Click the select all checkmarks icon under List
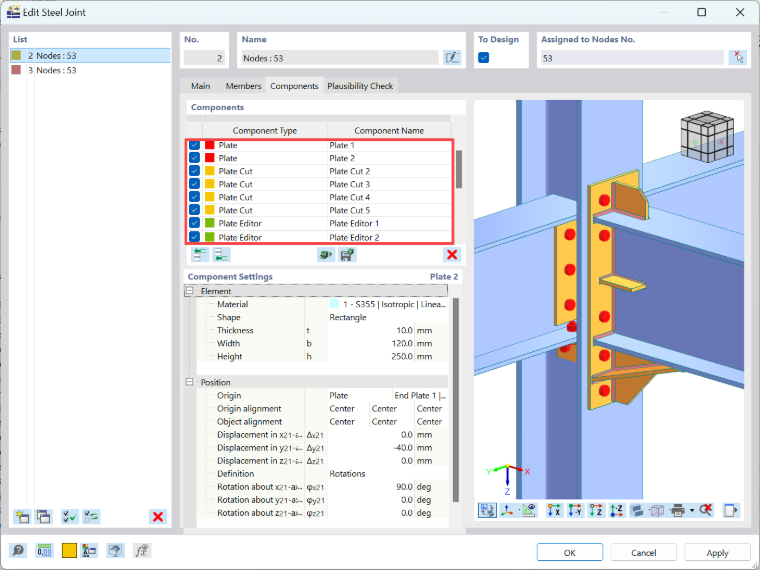760x570 pixels. point(70,516)
